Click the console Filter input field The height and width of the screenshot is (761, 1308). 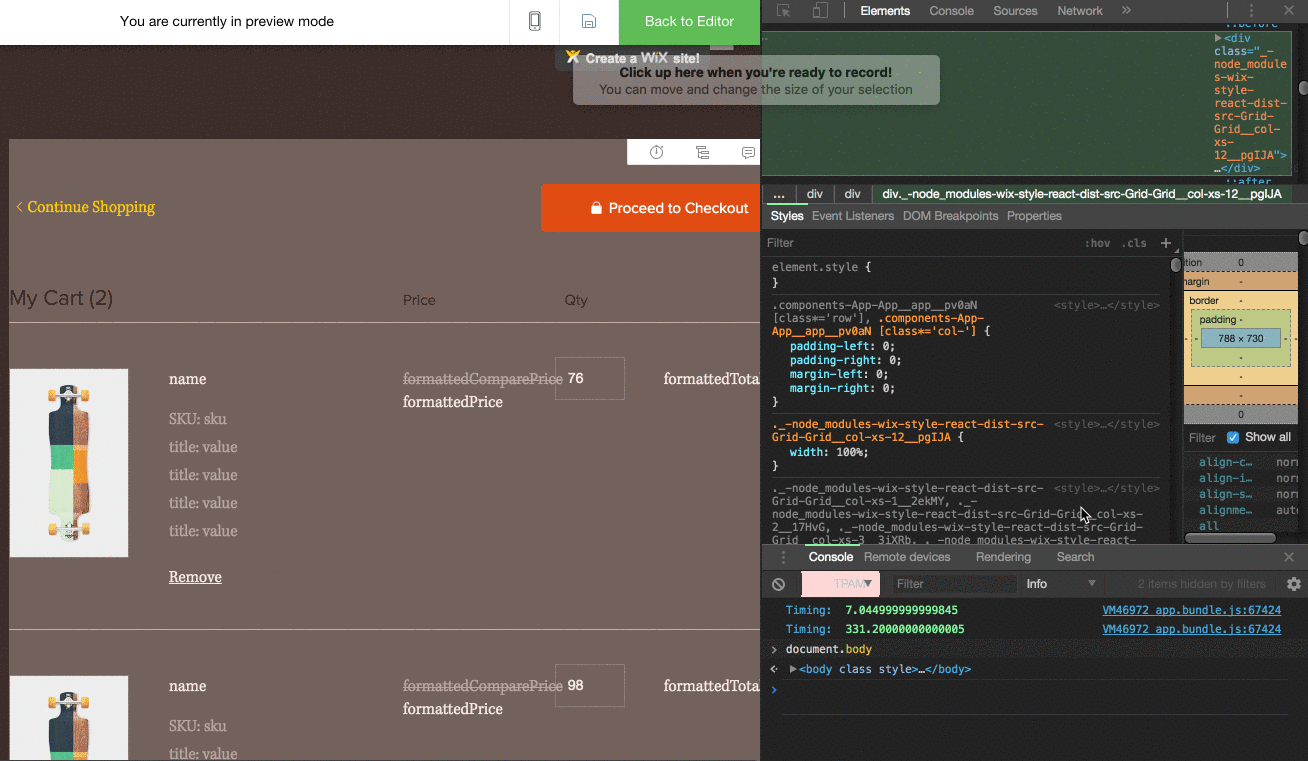954,584
